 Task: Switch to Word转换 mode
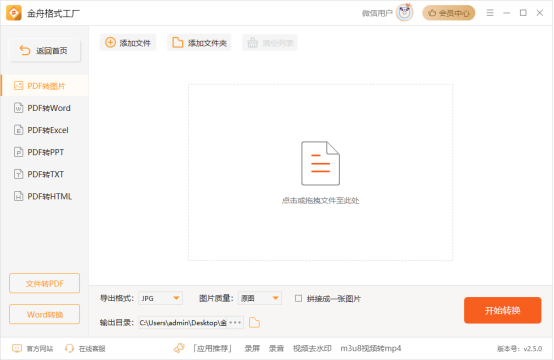[x=45, y=314]
